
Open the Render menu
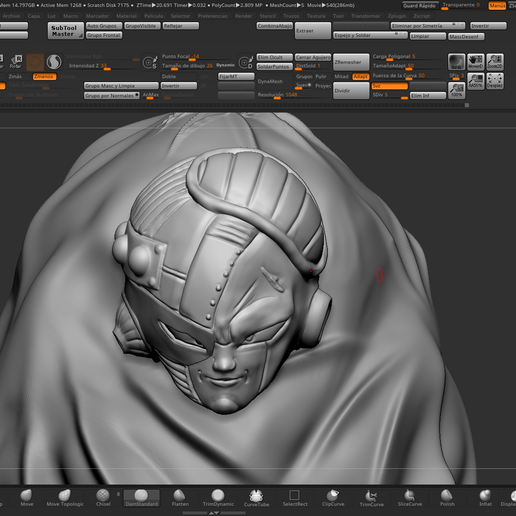click(x=243, y=16)
